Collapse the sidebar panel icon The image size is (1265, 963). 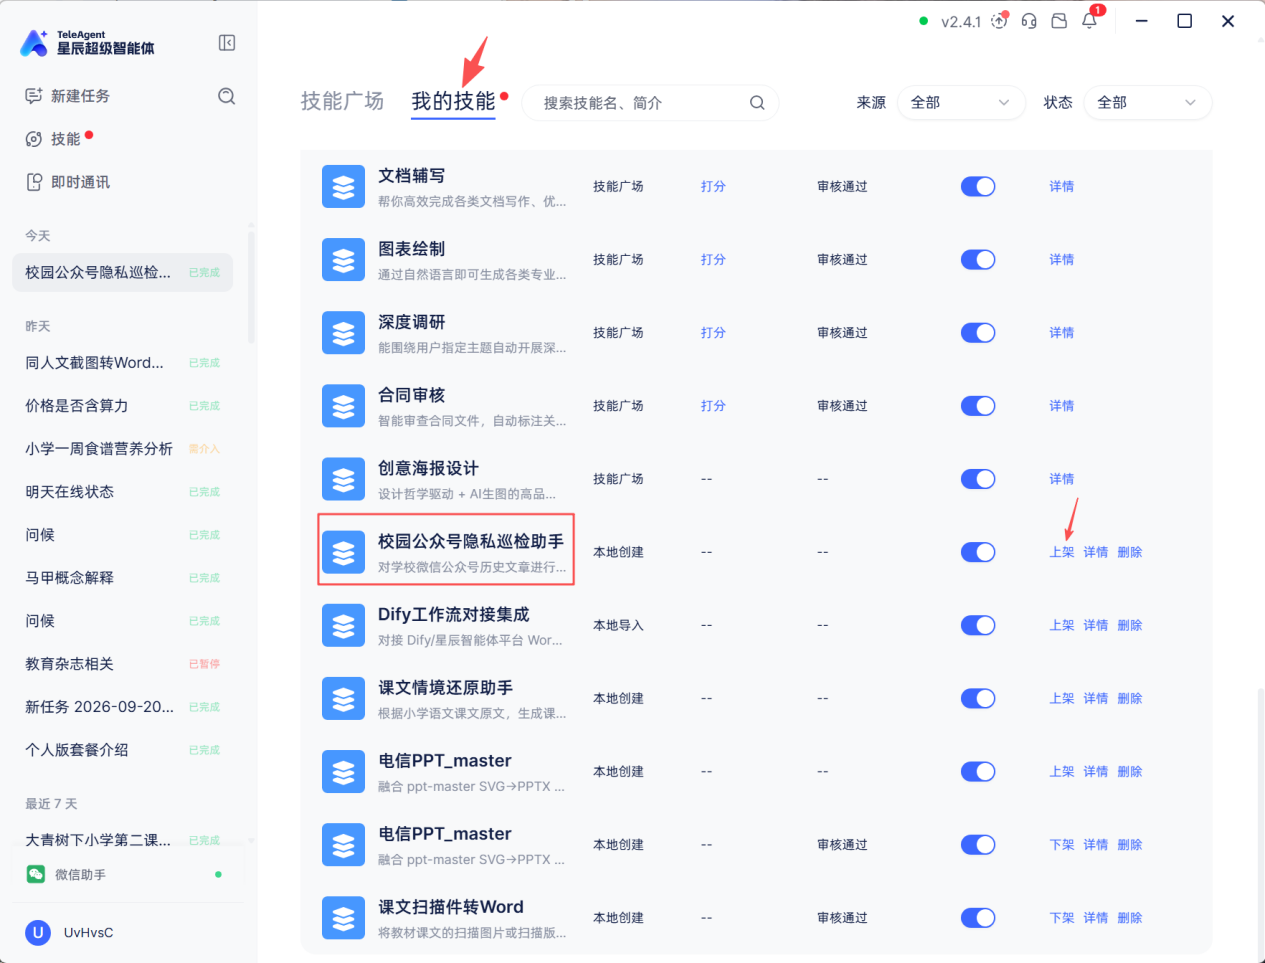(227, 43)
